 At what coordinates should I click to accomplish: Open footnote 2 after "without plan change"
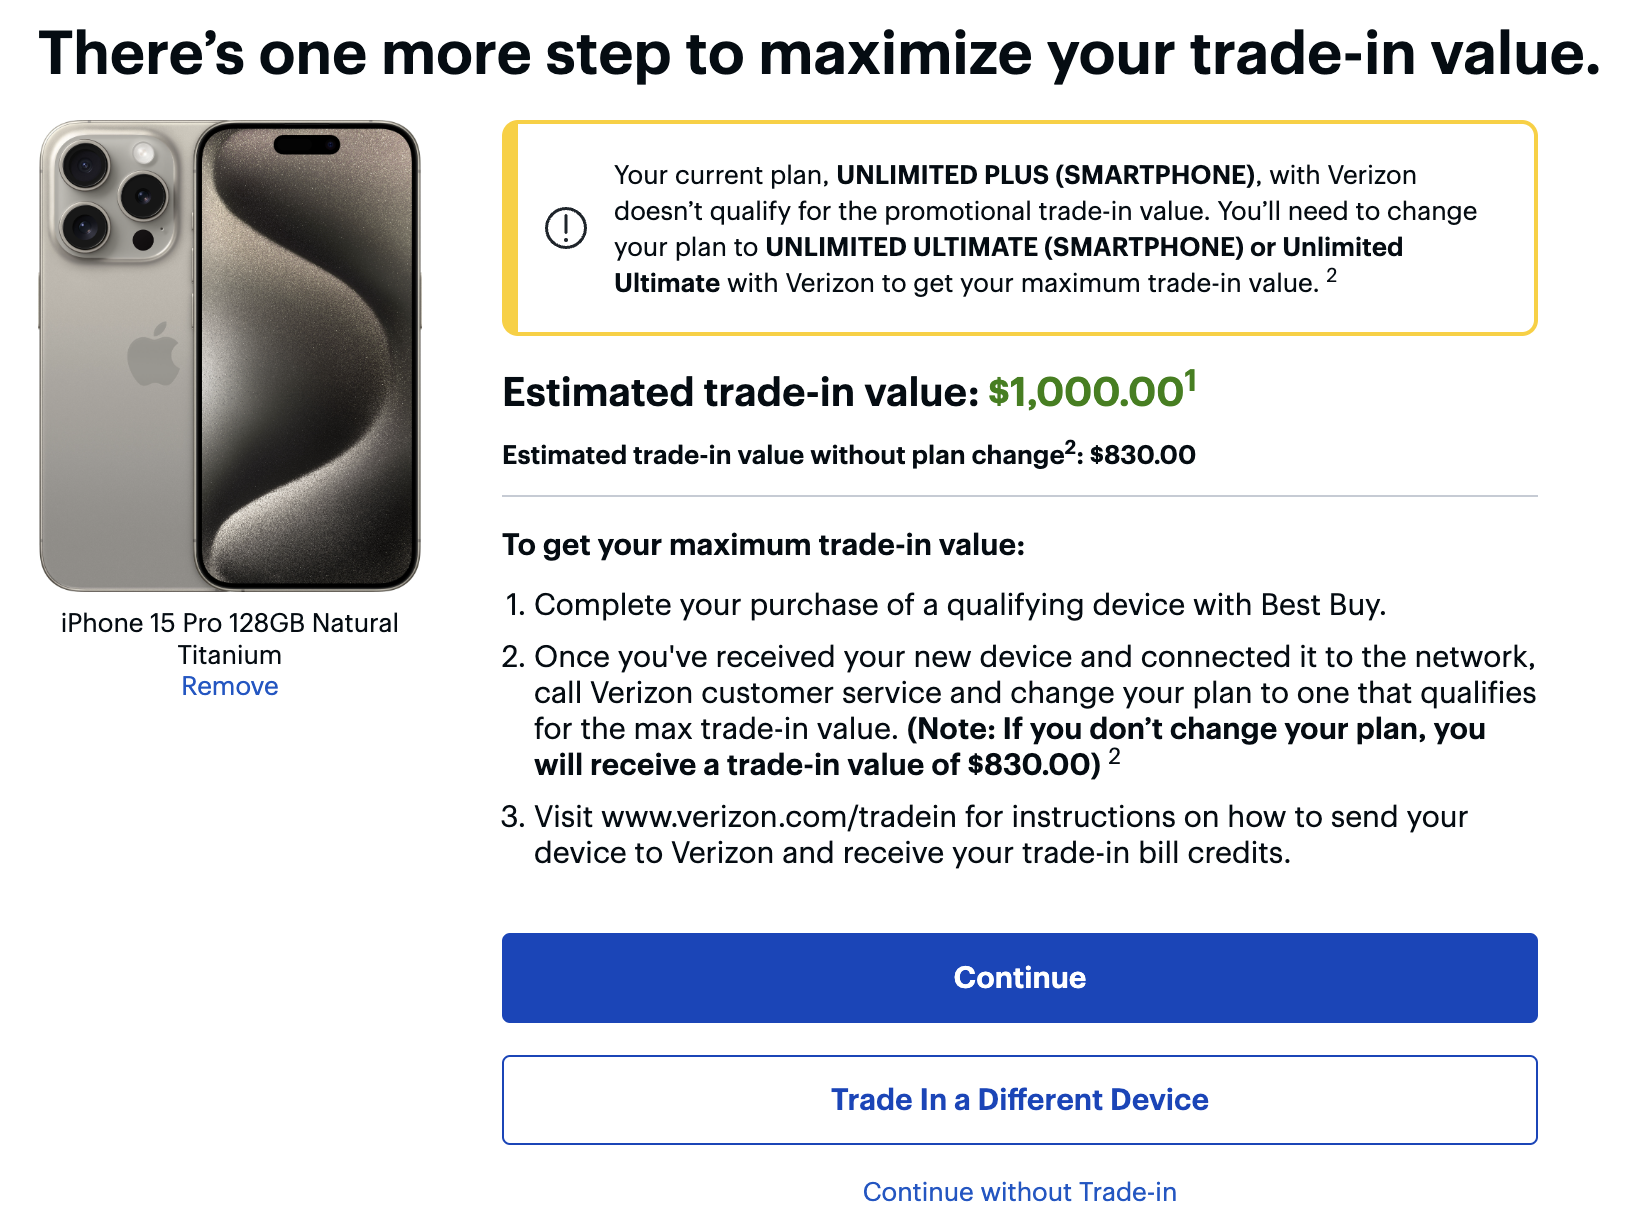[x=1069, y=446]
